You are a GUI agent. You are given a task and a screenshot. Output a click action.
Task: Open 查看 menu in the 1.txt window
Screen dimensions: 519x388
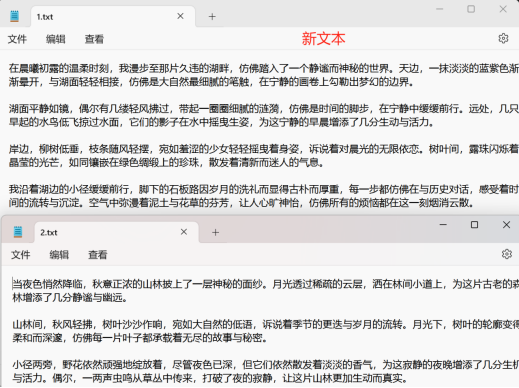pos(94,39)
